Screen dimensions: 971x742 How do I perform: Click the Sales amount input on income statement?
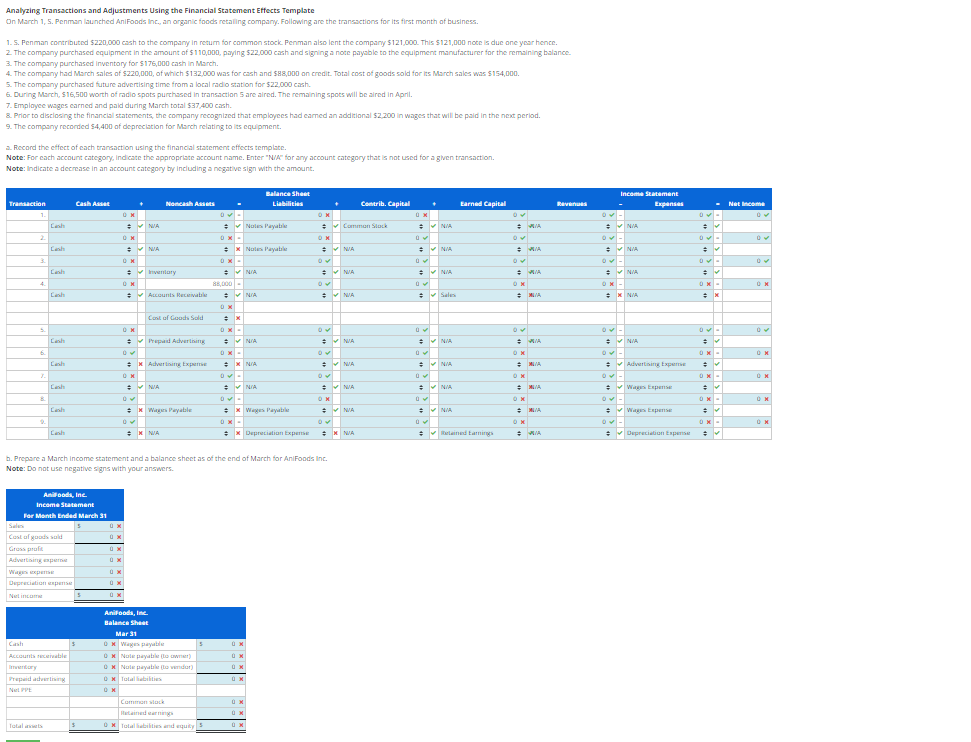click(x=99, y=526)
